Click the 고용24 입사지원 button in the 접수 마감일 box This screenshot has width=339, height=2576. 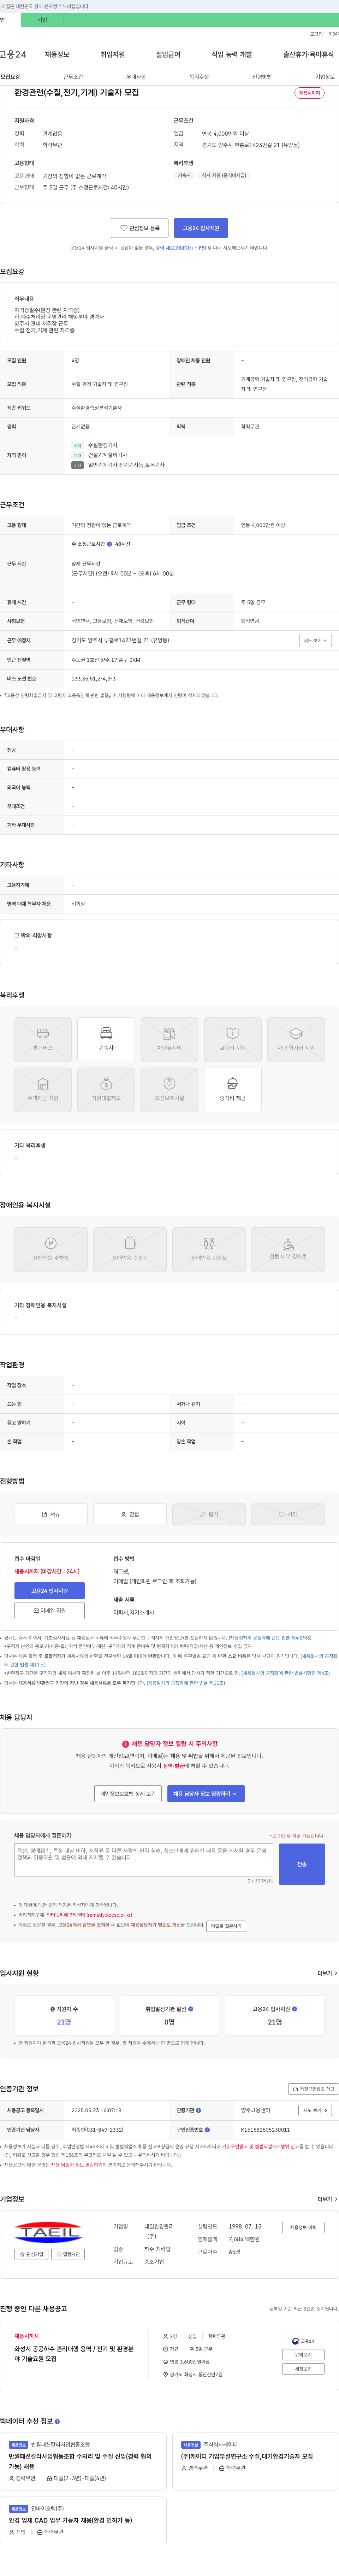[49, 1591]
